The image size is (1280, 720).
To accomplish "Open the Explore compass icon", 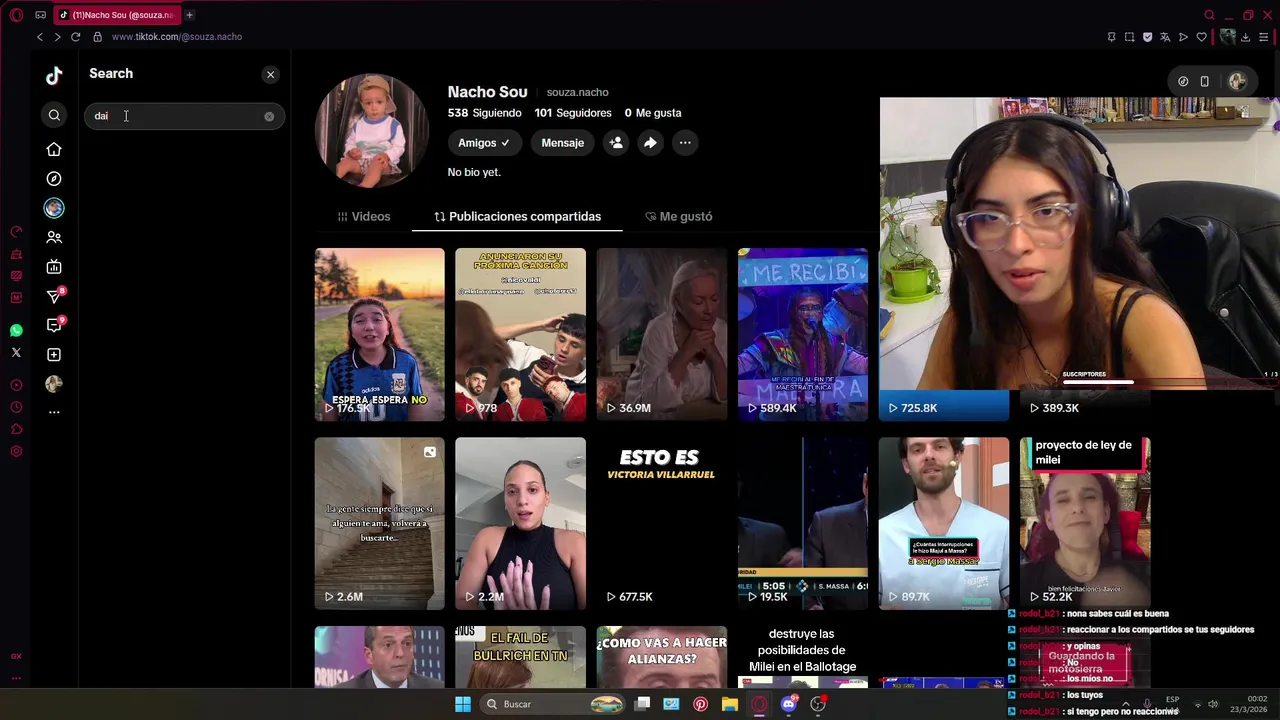I will pos(54,179).
